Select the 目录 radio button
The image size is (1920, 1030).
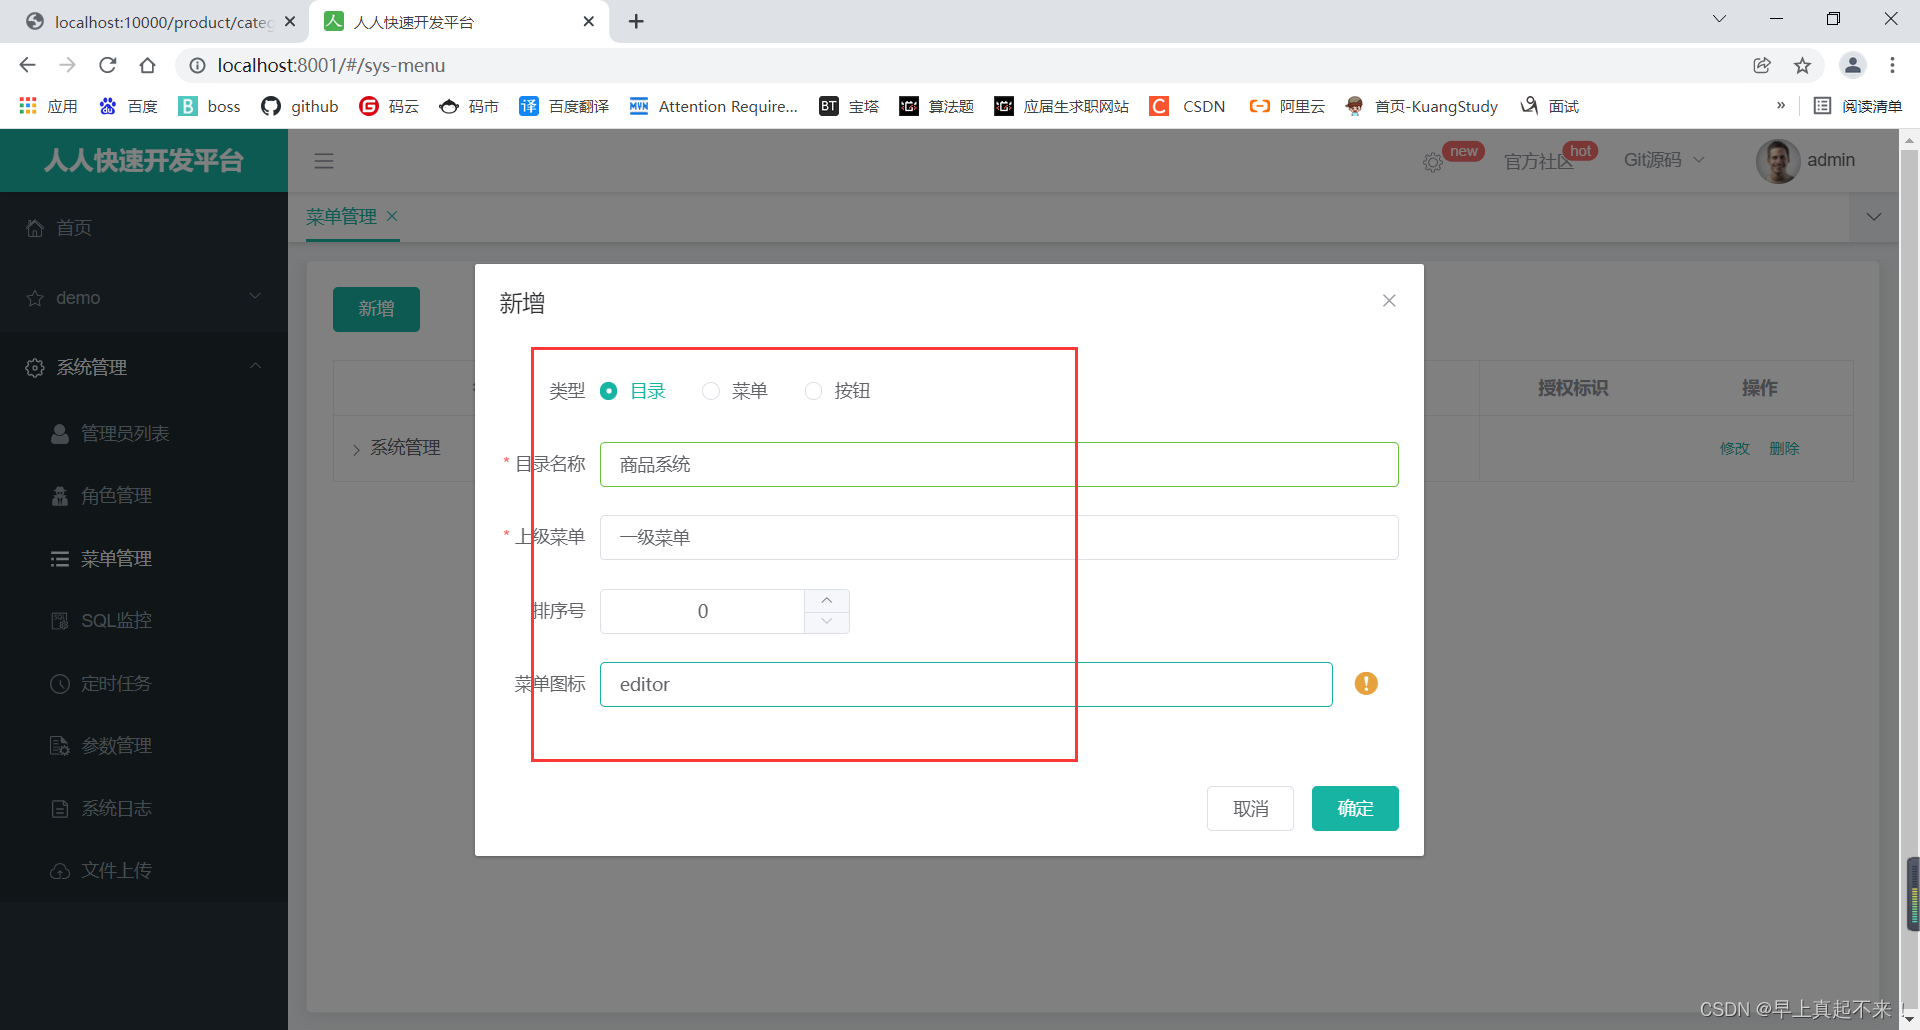pos(609,391)
